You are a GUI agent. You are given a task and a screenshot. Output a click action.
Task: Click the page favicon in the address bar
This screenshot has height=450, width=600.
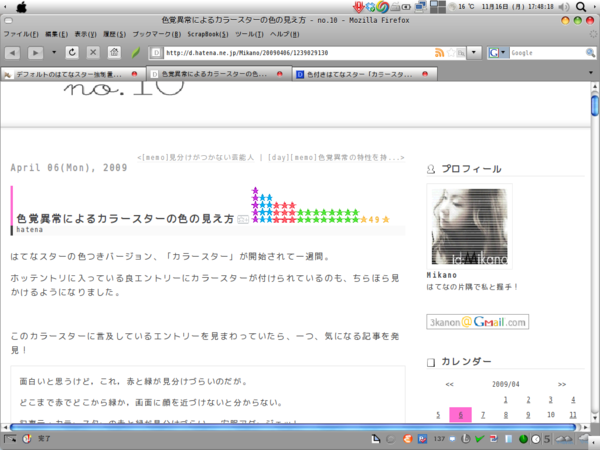coord(156,53)
